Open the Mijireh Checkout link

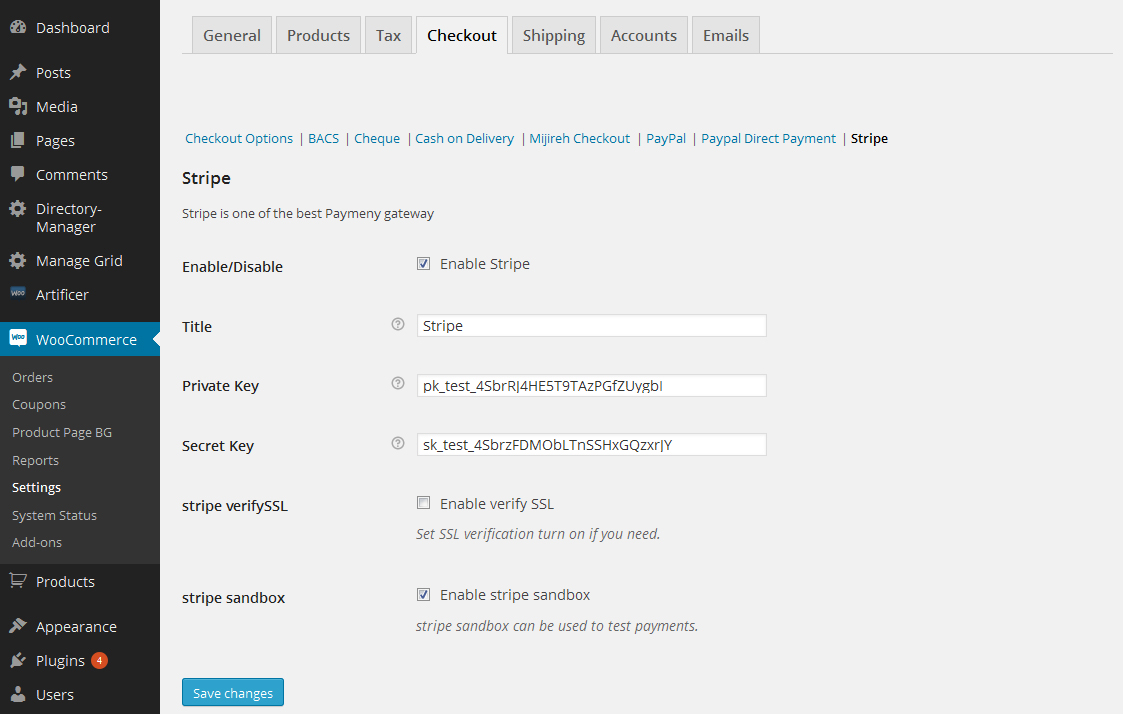[x=579, y=138]
